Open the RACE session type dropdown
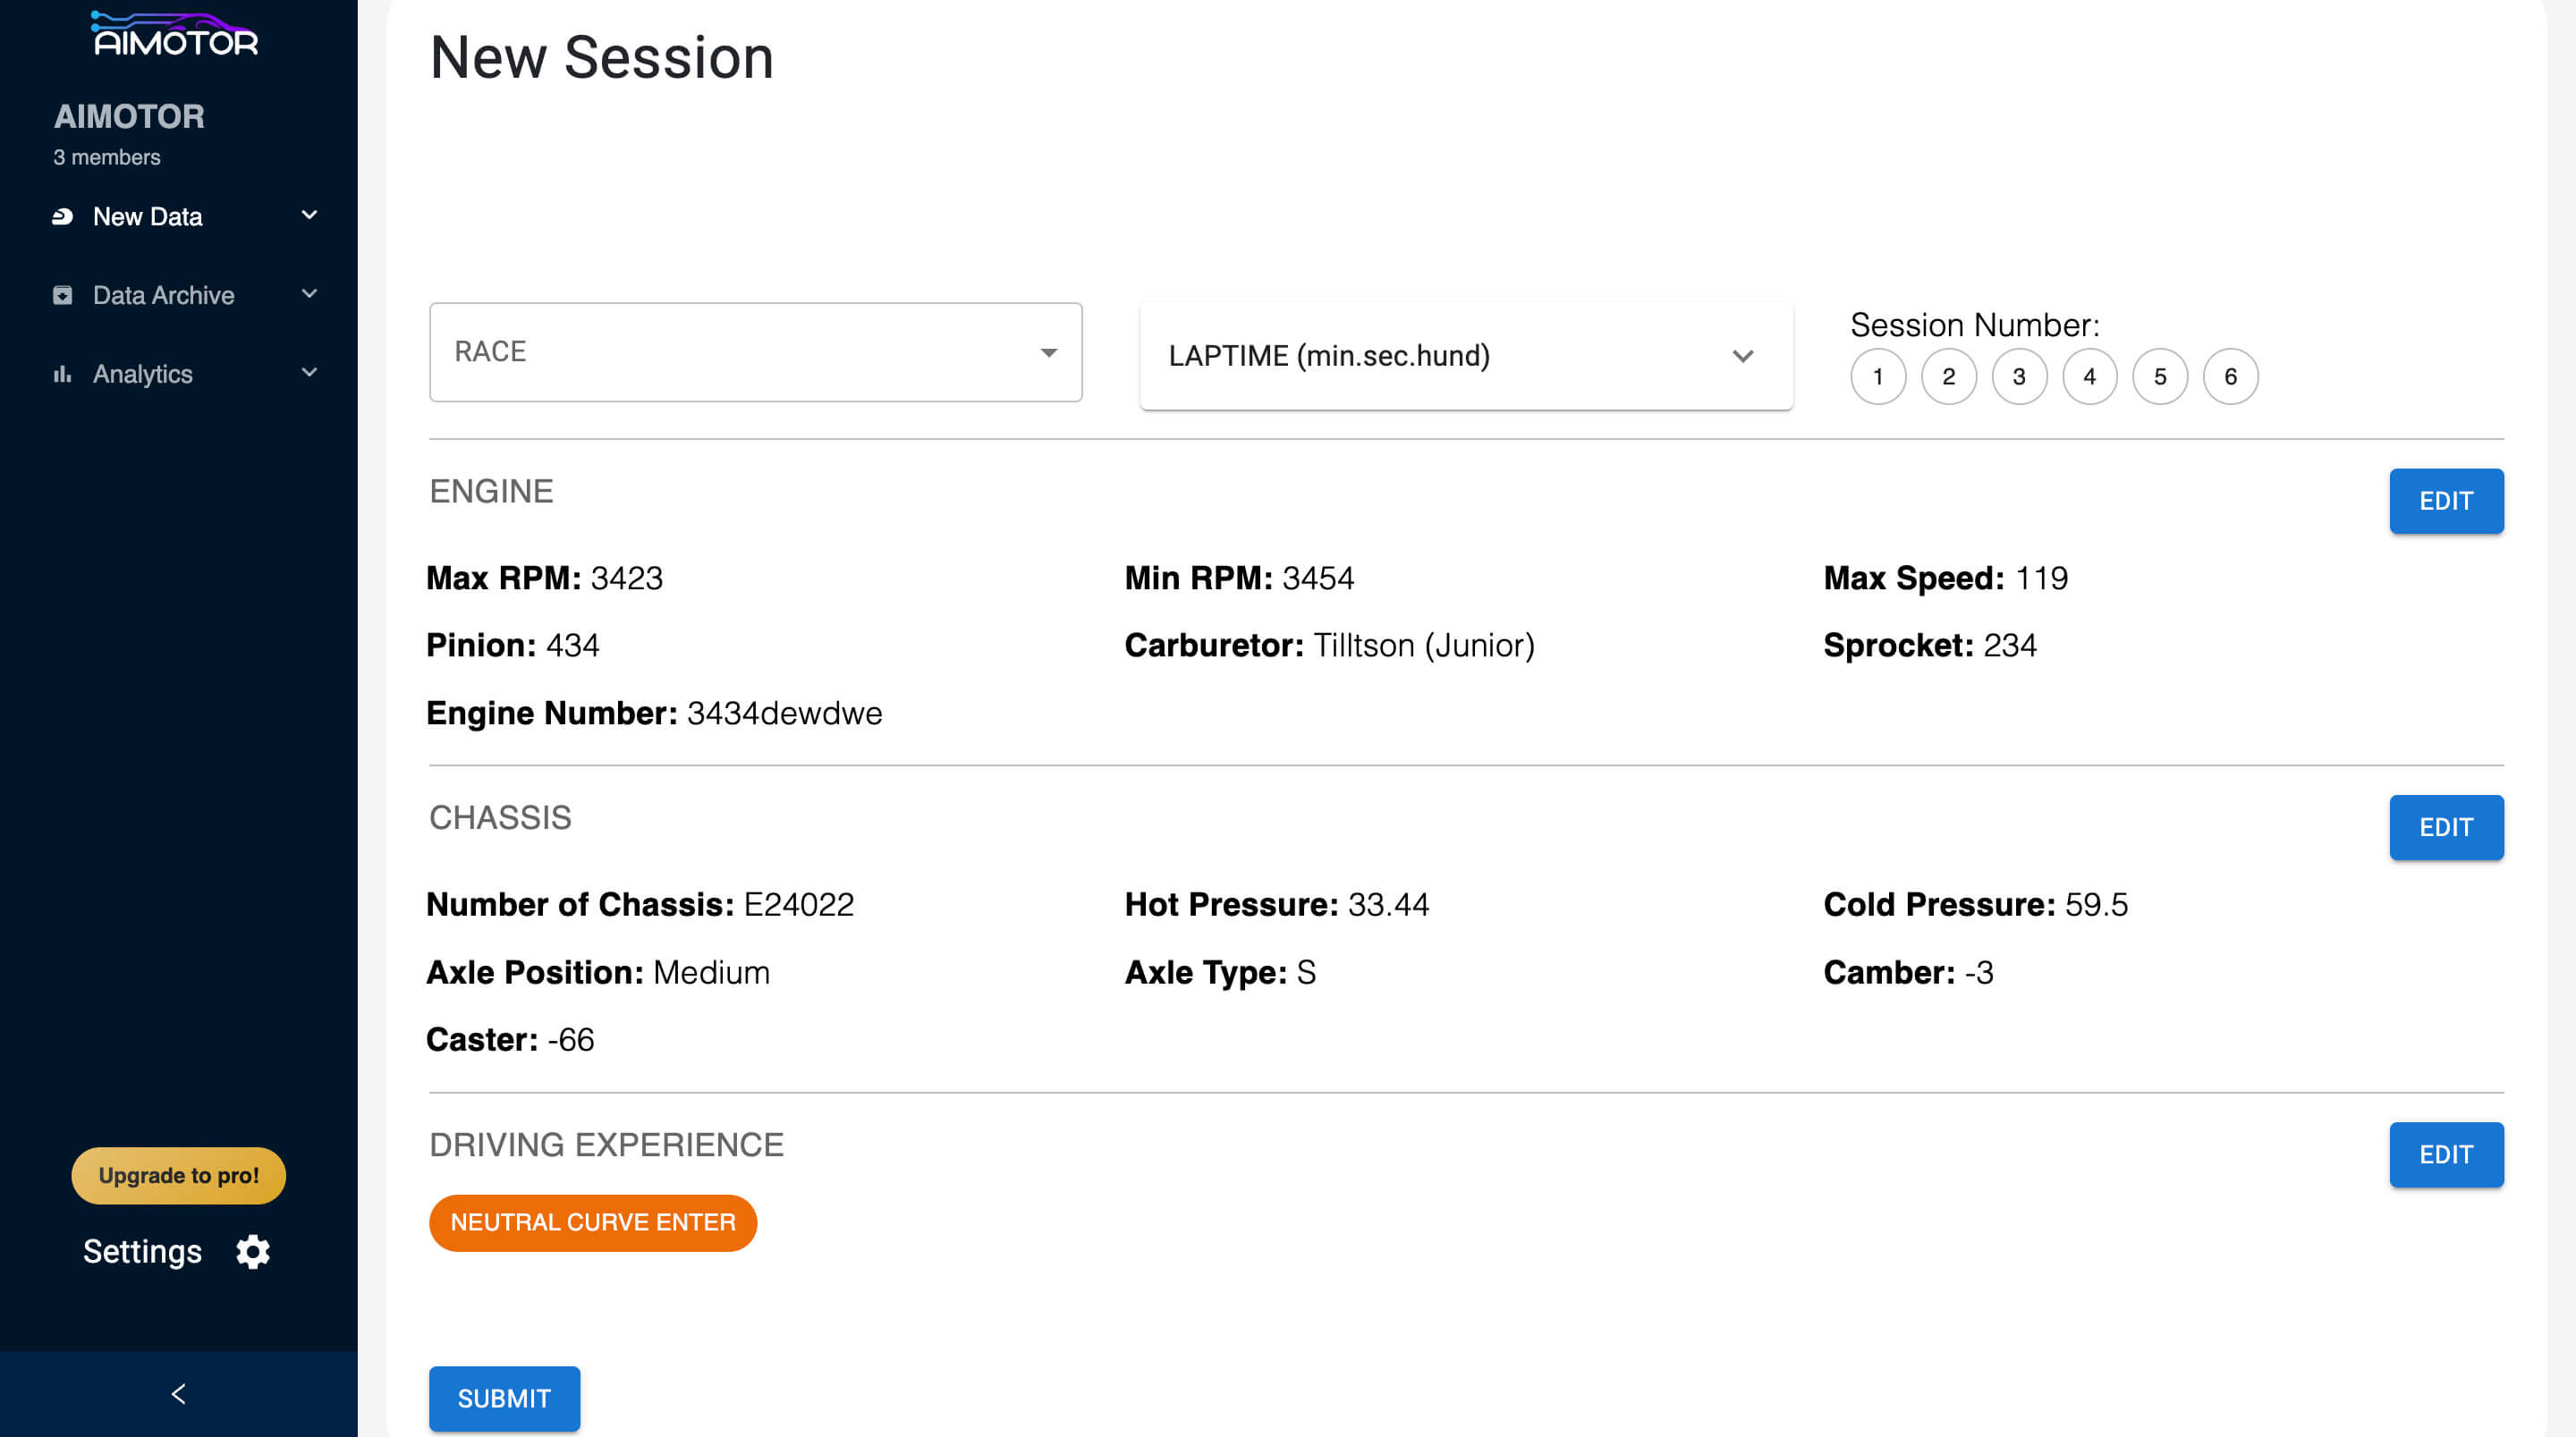2576x1437 pixels. 755,352
